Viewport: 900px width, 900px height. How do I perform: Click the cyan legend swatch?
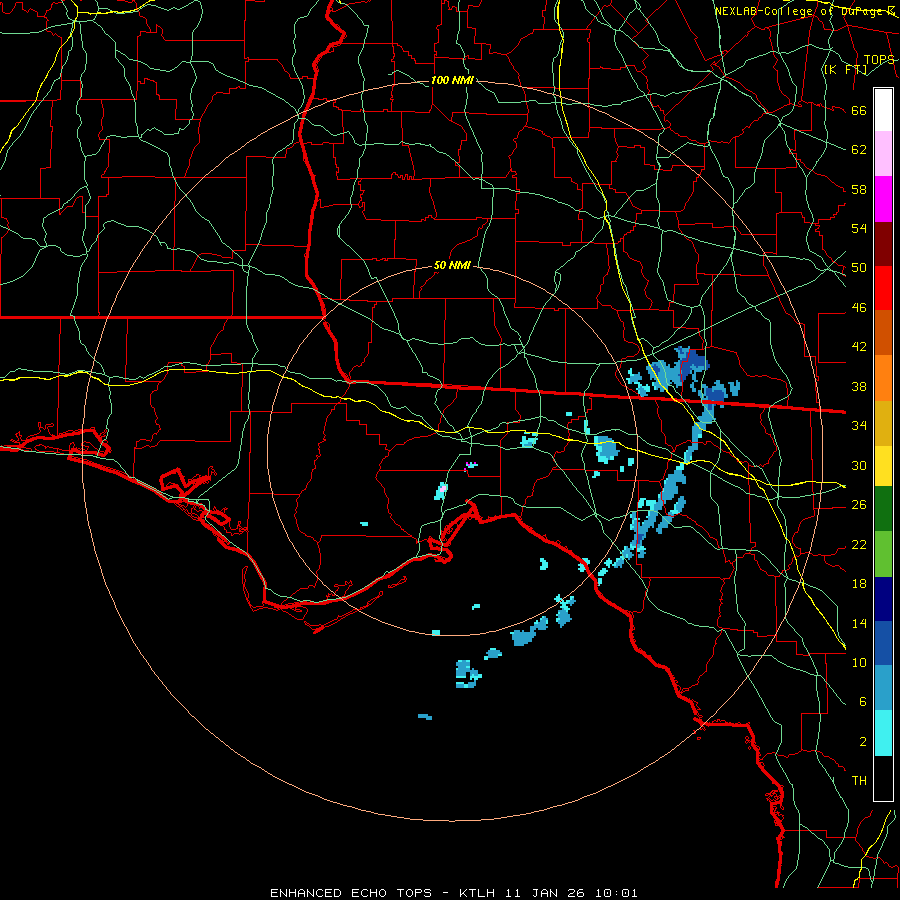click(883, 733)
